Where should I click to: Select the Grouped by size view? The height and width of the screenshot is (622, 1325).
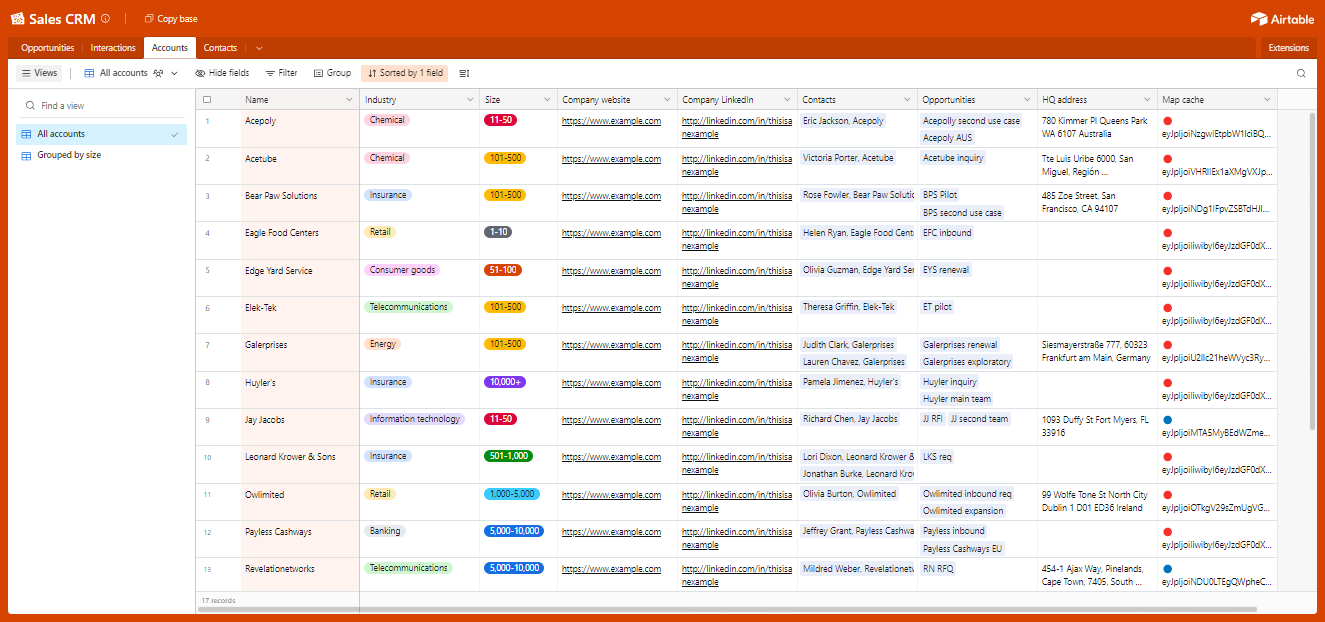(101, 155)
